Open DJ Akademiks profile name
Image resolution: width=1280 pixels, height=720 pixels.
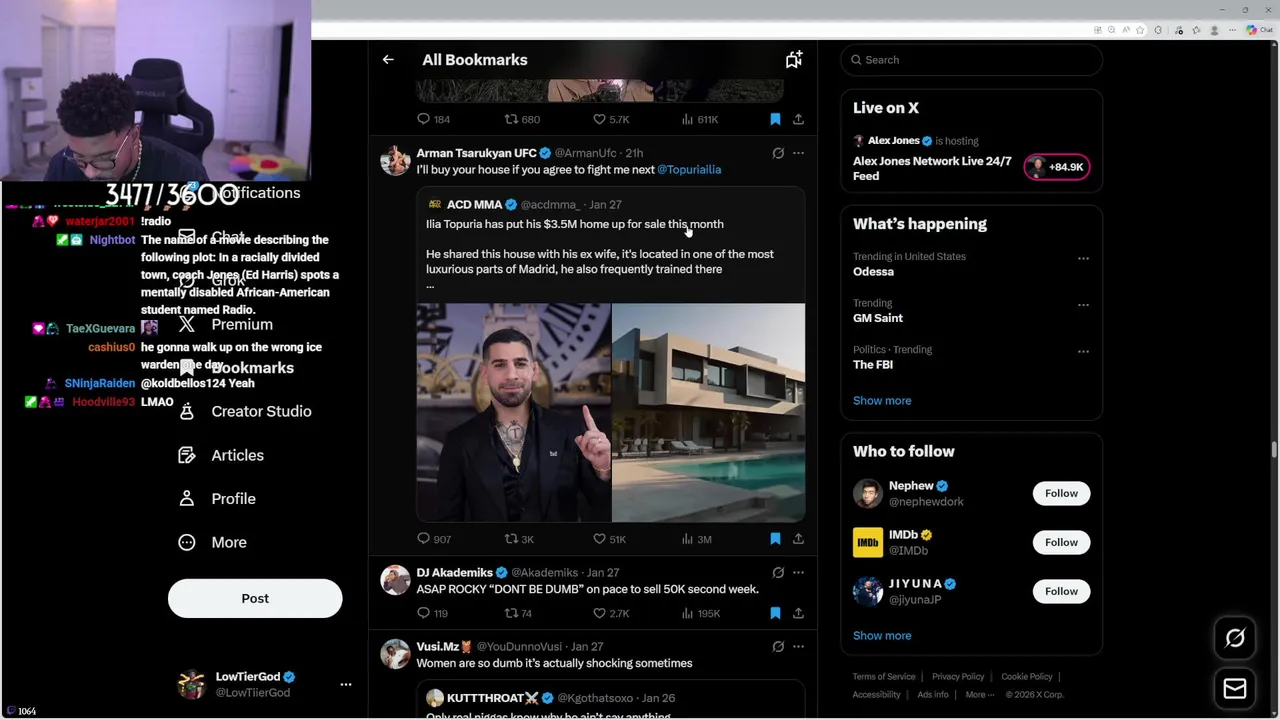[x=455, y=573]
